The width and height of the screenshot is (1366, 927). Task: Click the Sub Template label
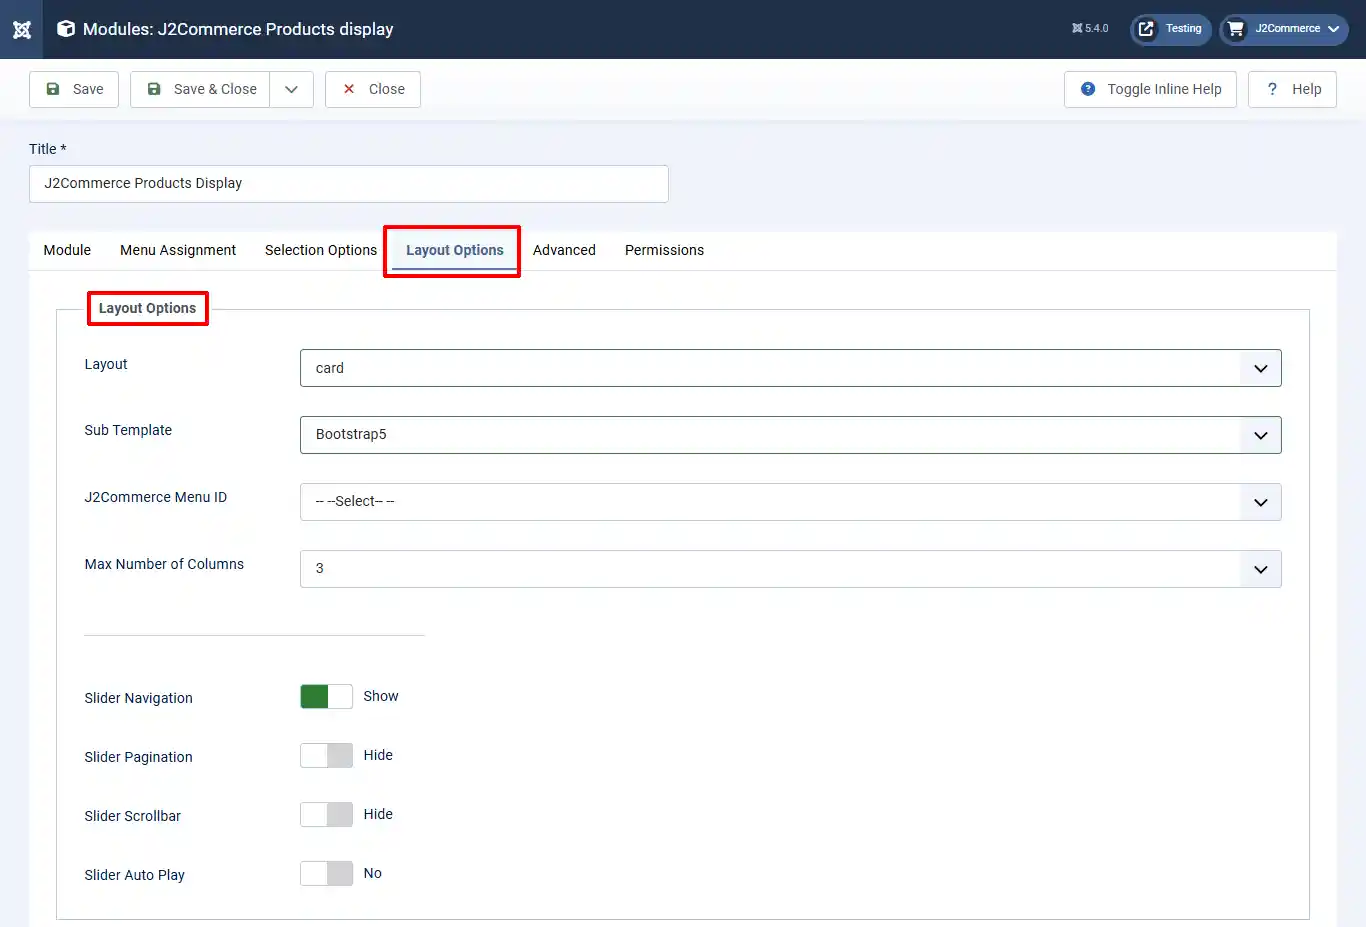coord(128,430)
